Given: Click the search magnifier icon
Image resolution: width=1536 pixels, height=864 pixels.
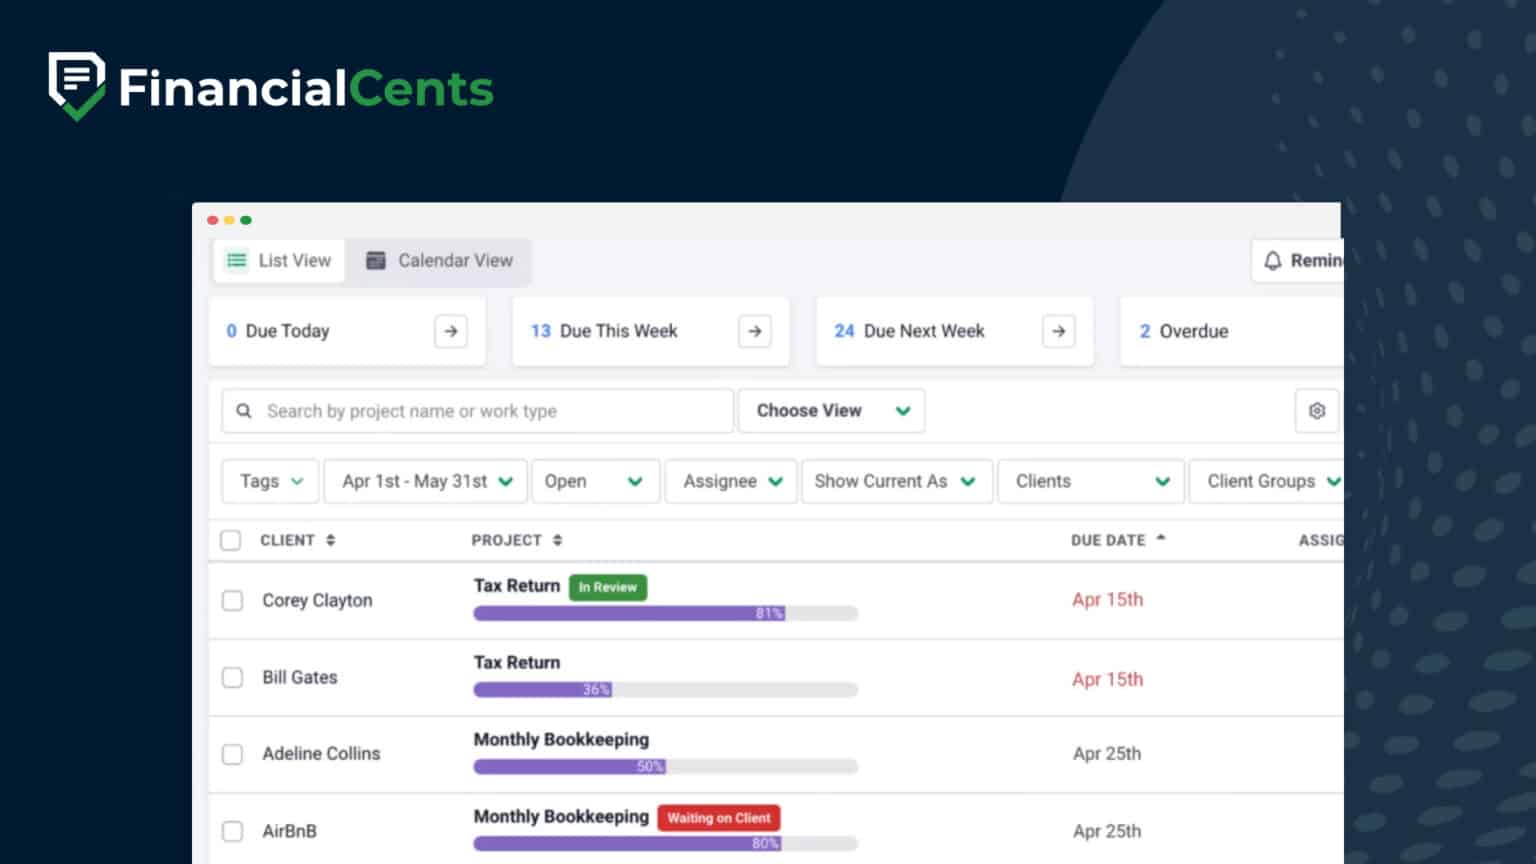Looking at the screenshot, I should pos(244,411).
